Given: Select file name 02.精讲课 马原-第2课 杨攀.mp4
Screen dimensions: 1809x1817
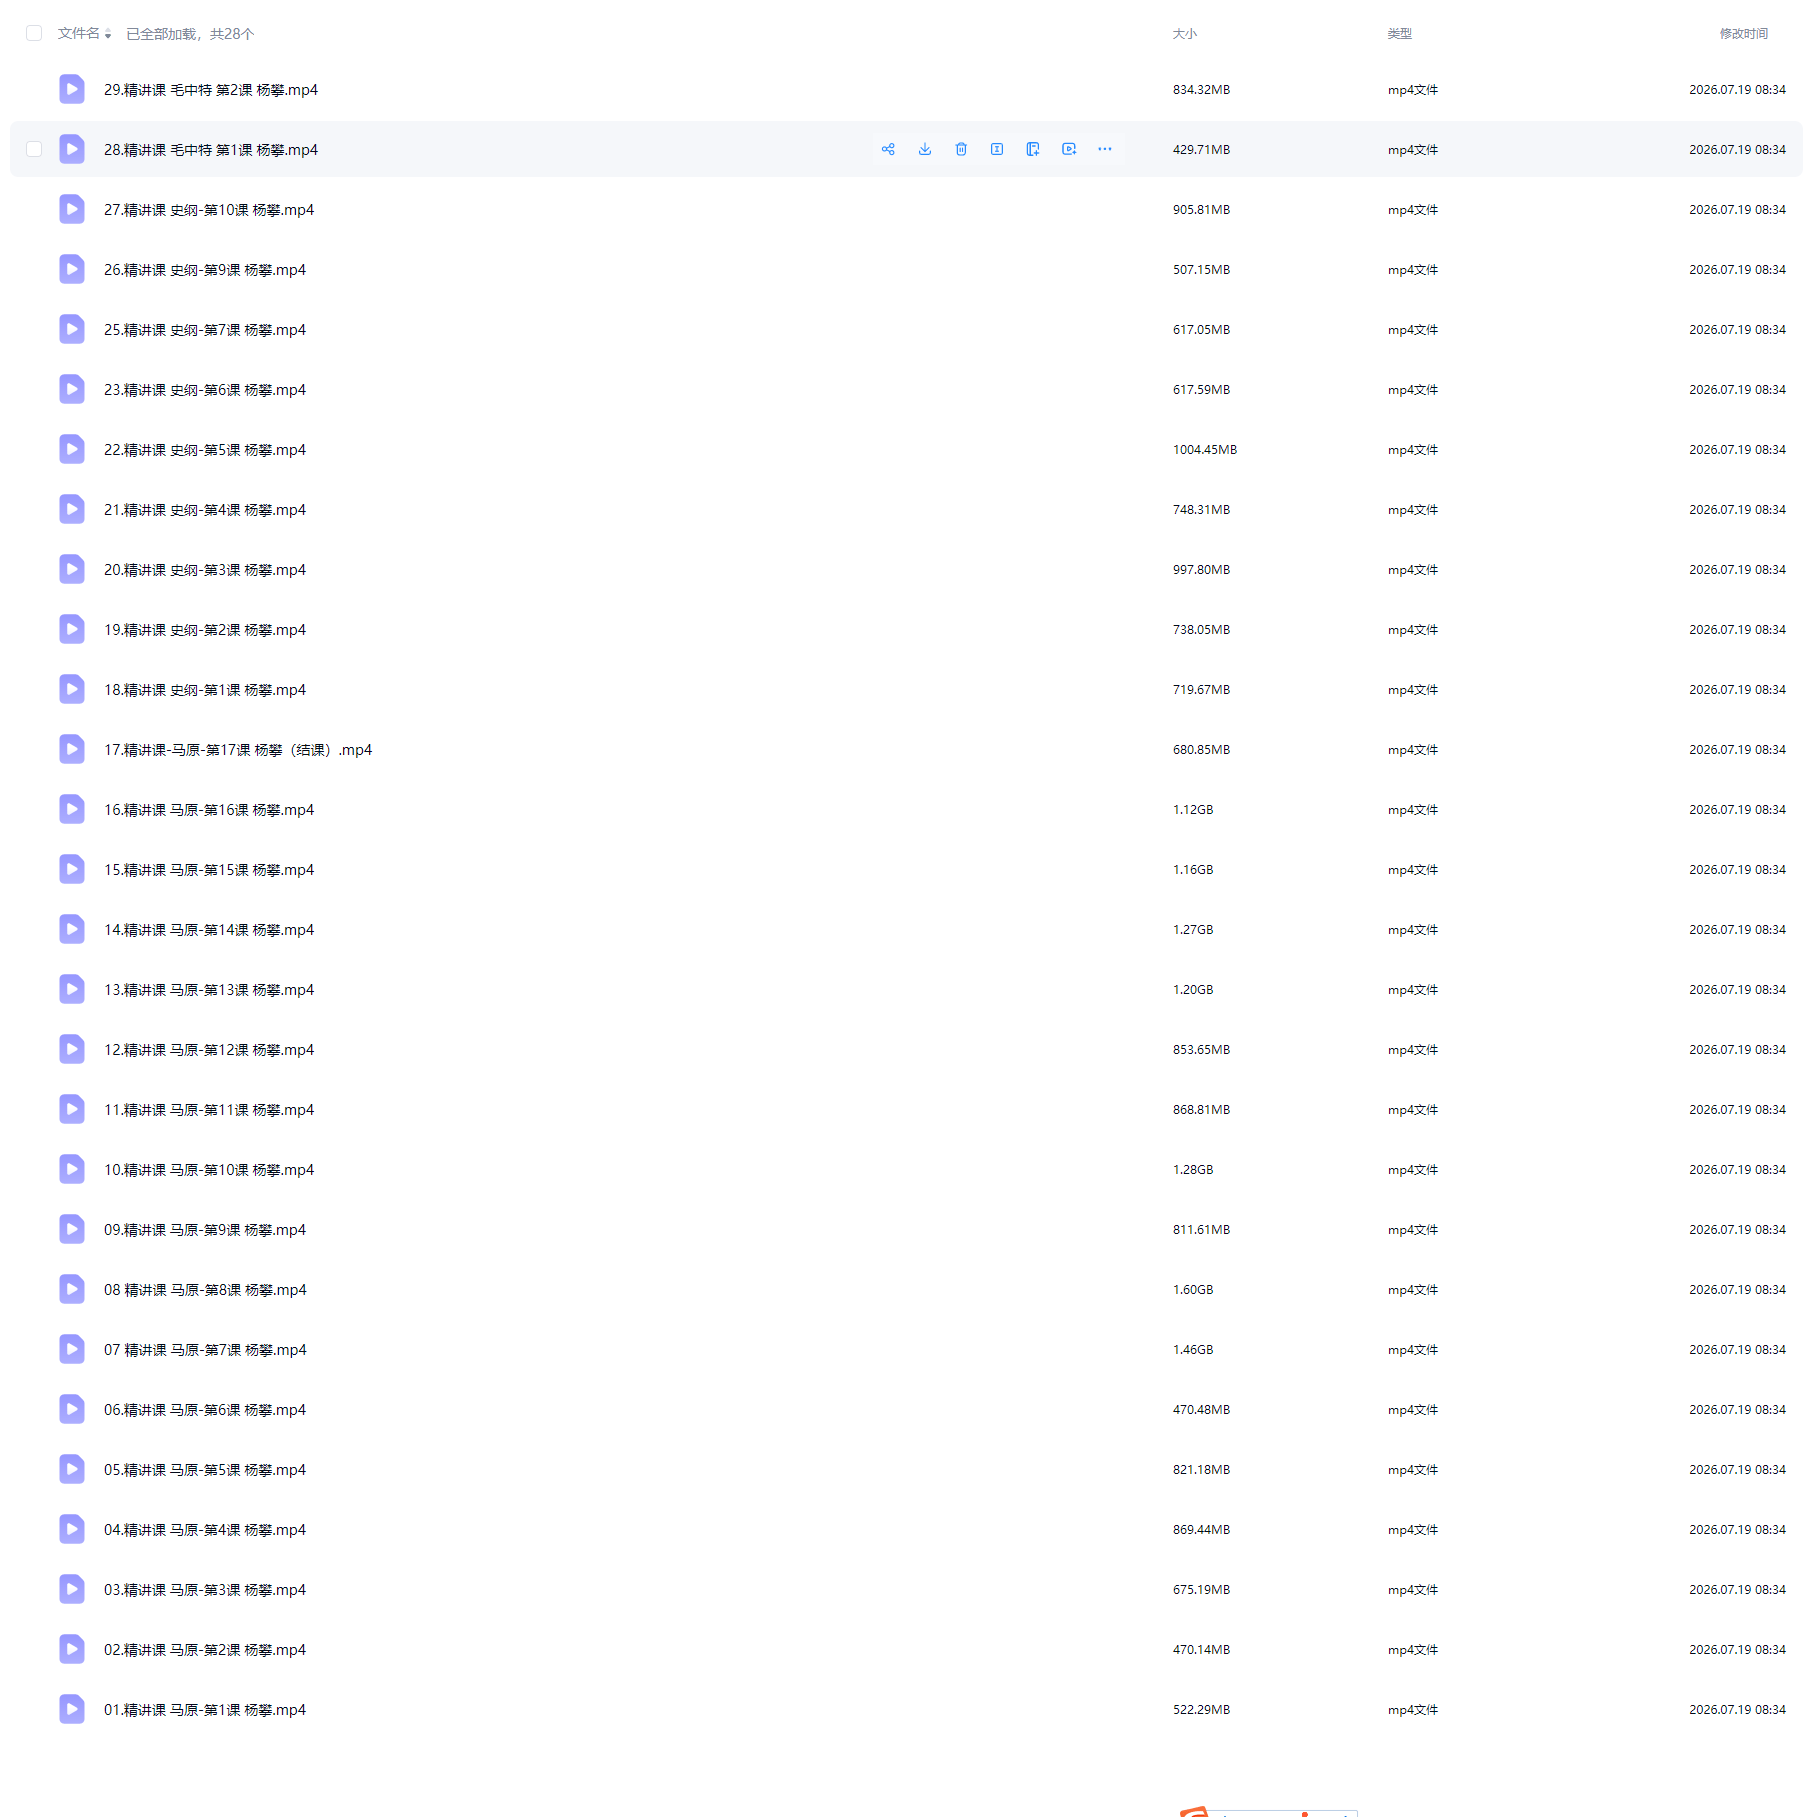Looking at the screenshot, I should pyautogui.click(x=205, y=1650).
